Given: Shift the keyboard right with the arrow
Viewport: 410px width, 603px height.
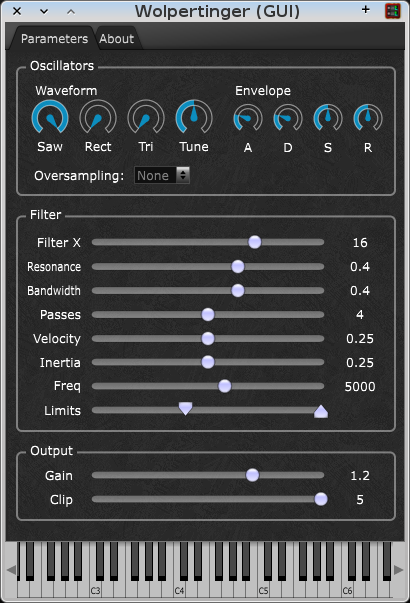Looking at the screenshot, I should tap(399, 570).
